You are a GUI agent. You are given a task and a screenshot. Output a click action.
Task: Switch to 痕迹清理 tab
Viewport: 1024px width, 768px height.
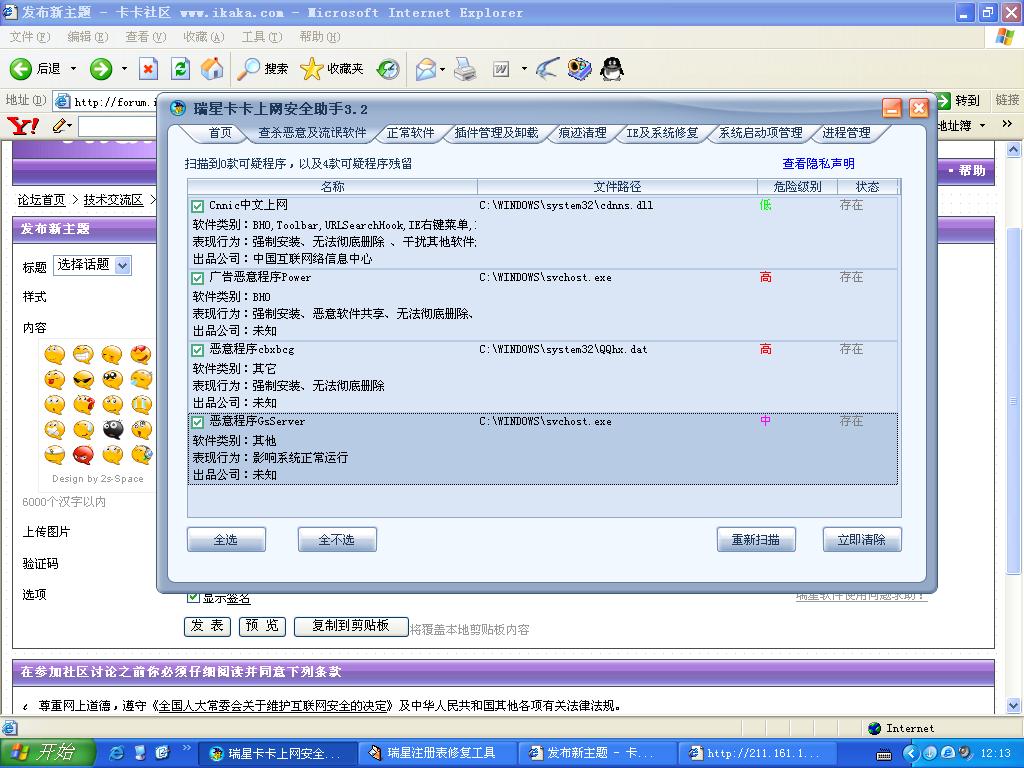point(583,133)
